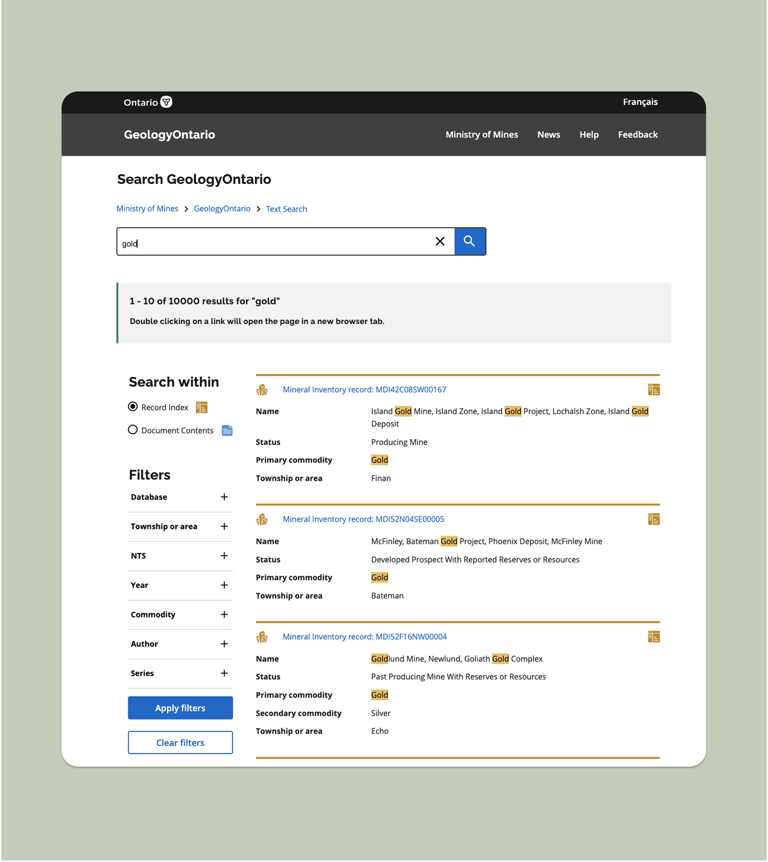Screen dimensions: 768x862
Task: Open the News nav item
Action: [x=549, y=135]
